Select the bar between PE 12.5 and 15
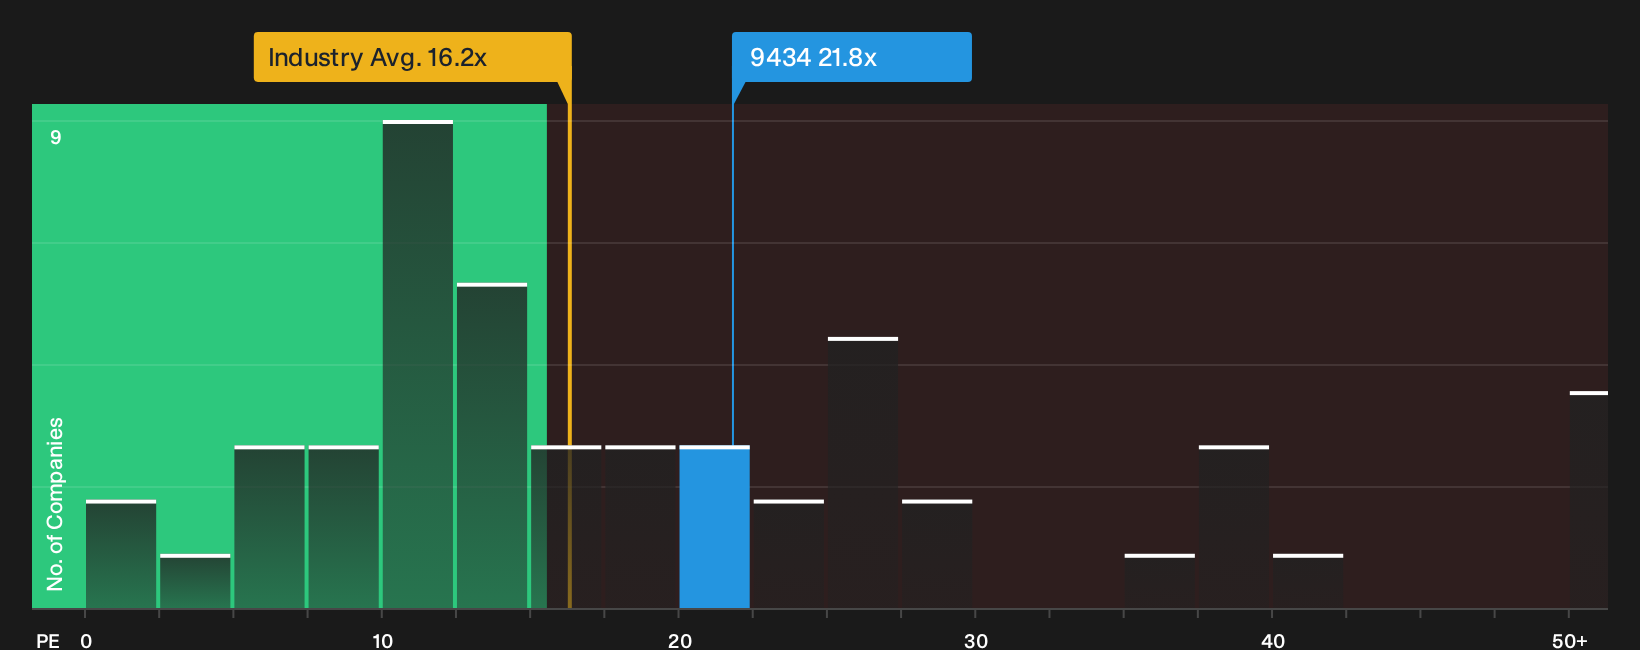This screenshot has width=1640, height=650. pyautogui.click(x=492, y=446)
